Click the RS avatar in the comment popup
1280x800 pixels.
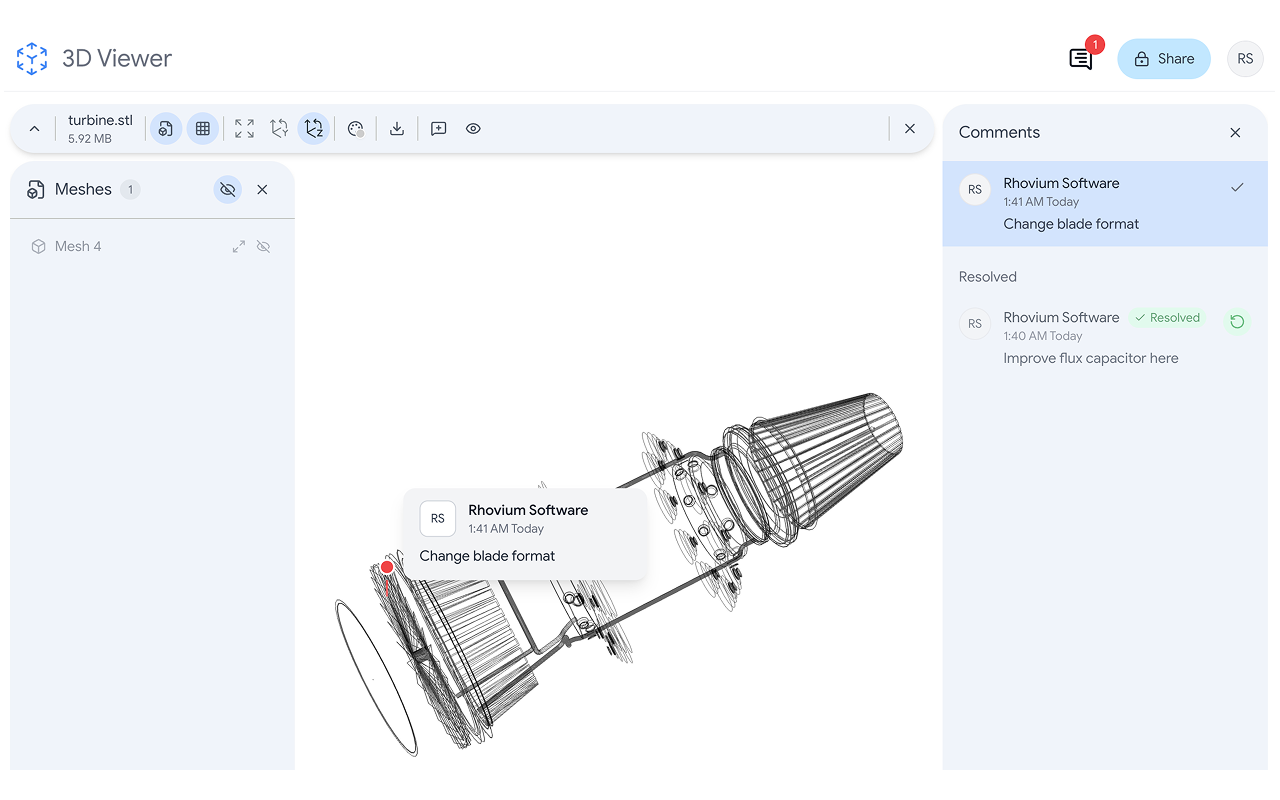438,519
